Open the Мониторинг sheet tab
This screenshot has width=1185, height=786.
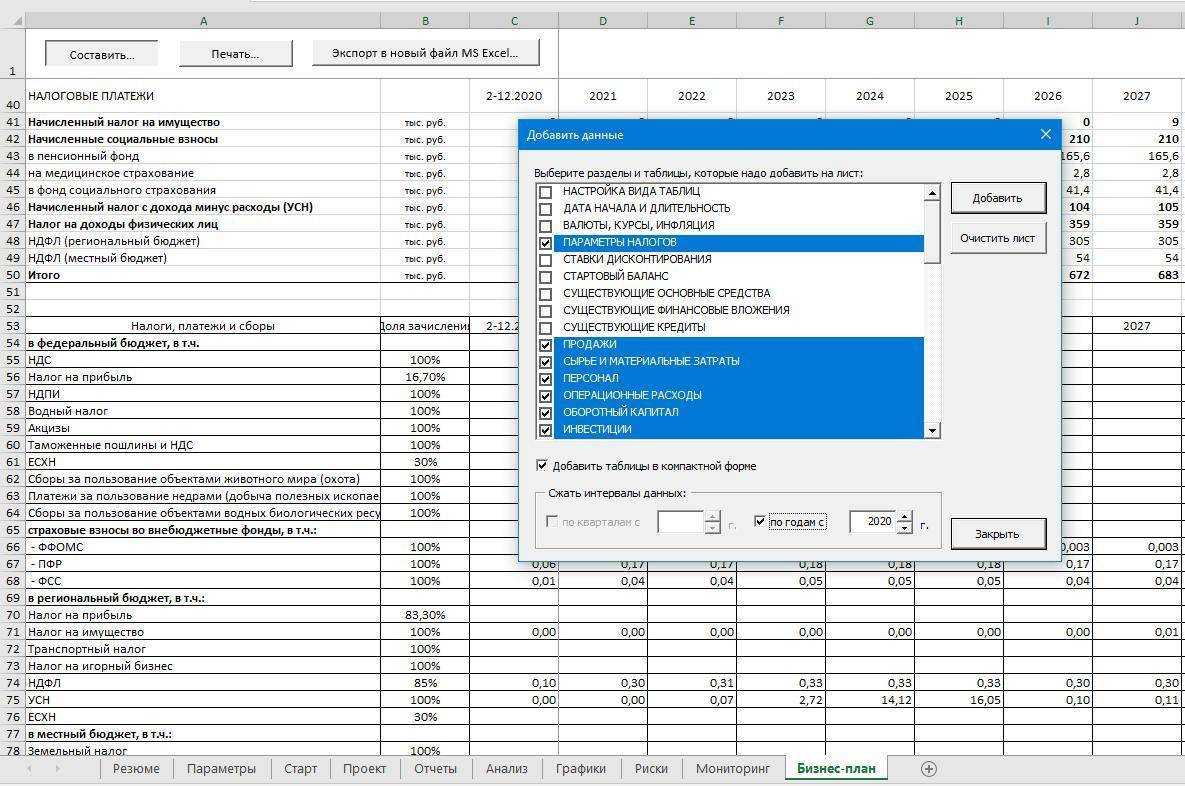[732, 769]
